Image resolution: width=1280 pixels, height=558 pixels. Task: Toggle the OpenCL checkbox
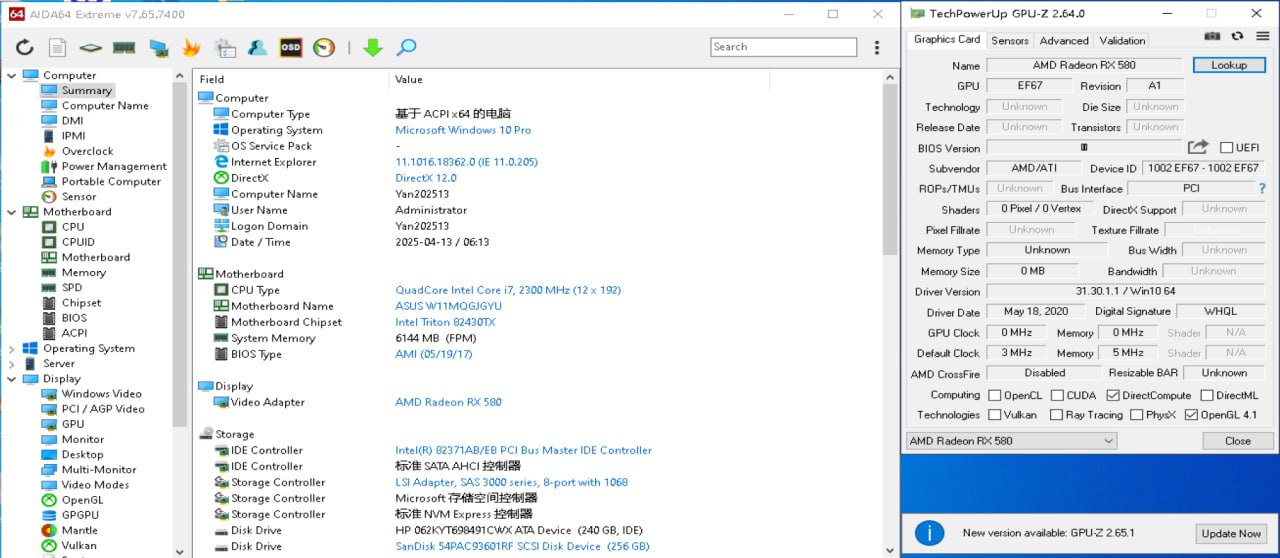point(994,395)
